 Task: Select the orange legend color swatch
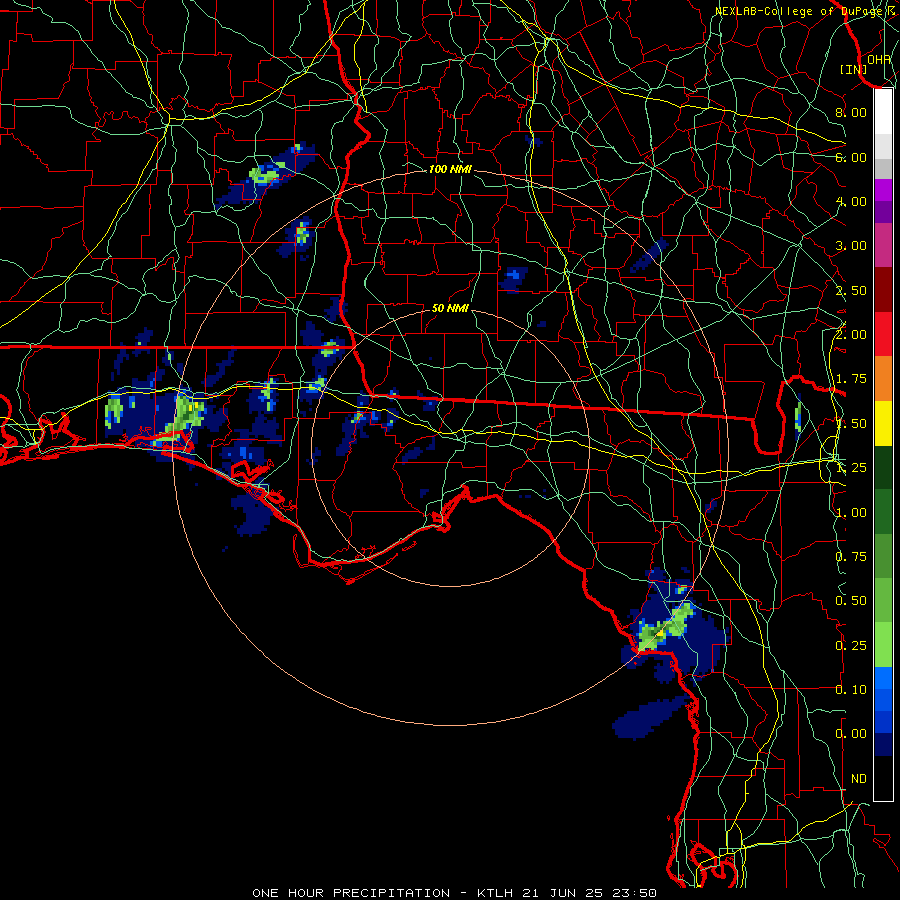883,378
